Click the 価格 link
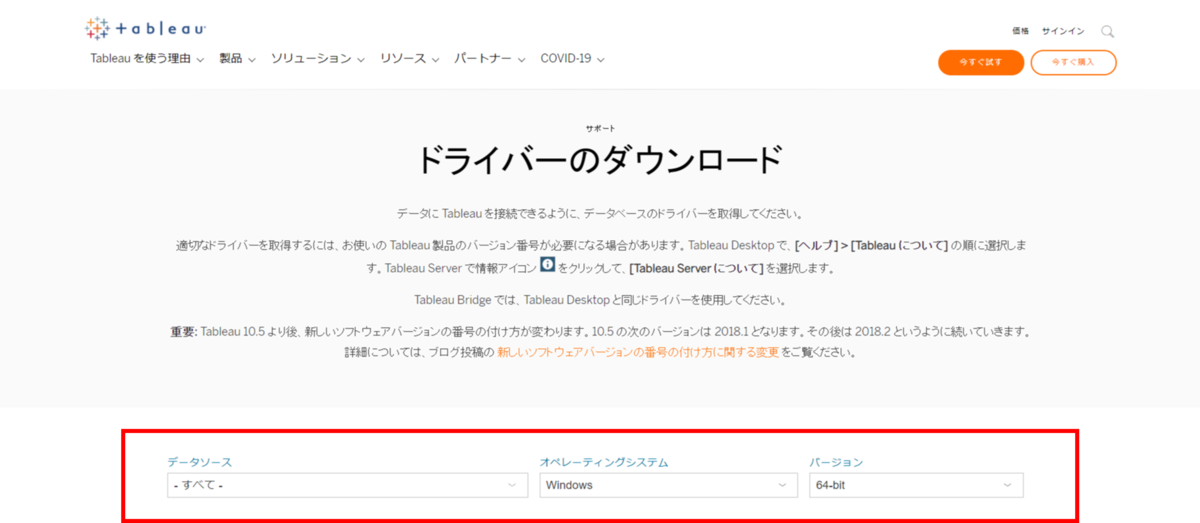 [x=1020, y=31]
